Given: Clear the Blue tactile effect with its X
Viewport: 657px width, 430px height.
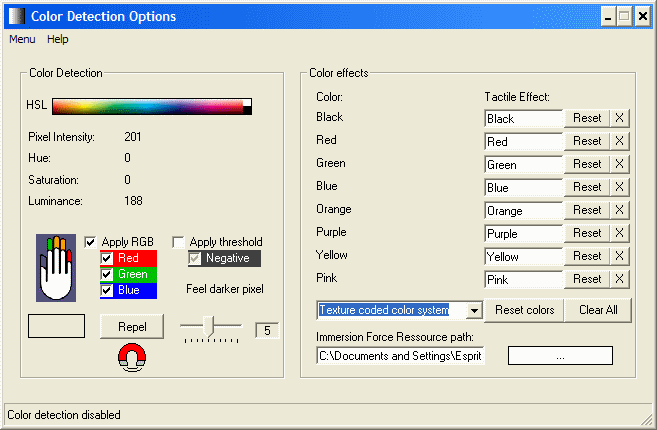Looking at the screenshot, I should coord(619,187).
